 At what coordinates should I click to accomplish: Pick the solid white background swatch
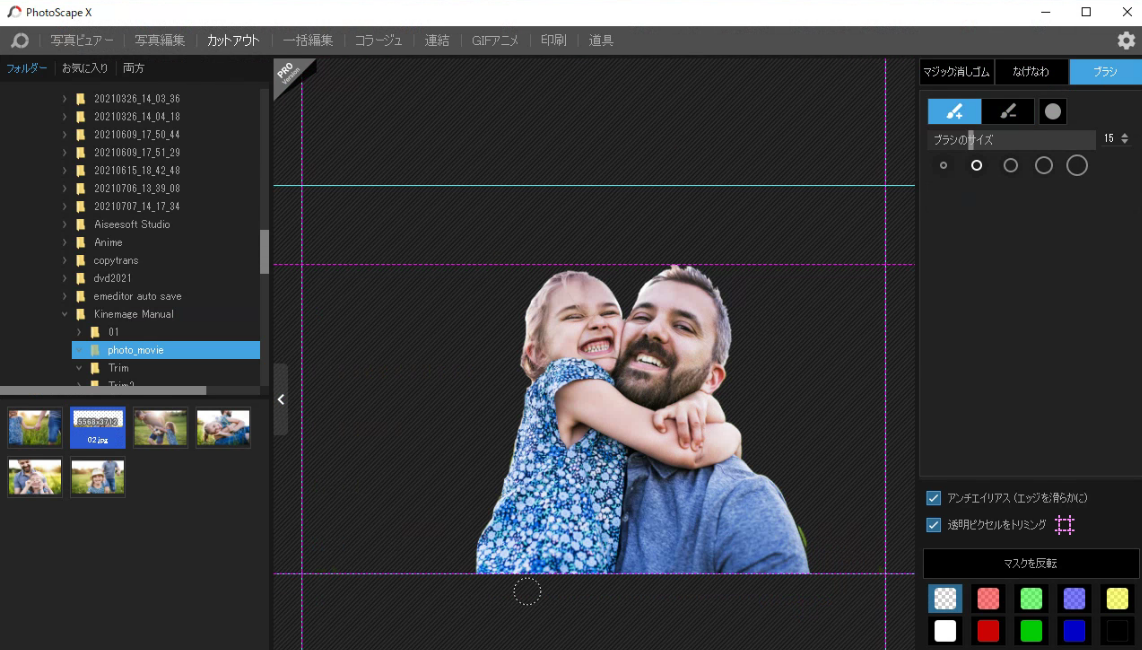click(945, 630)
